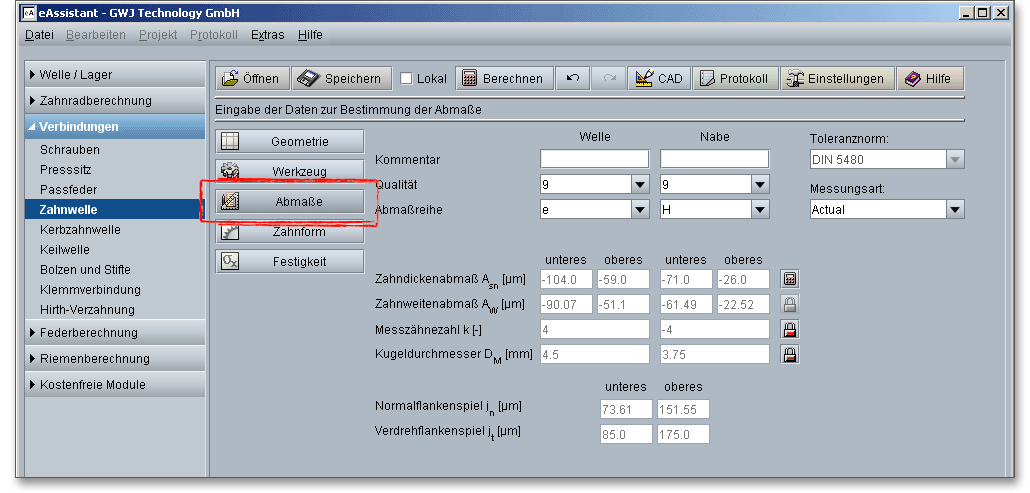Open the Datei menu
Screen dimensions: 1030x493
point(39,34)
